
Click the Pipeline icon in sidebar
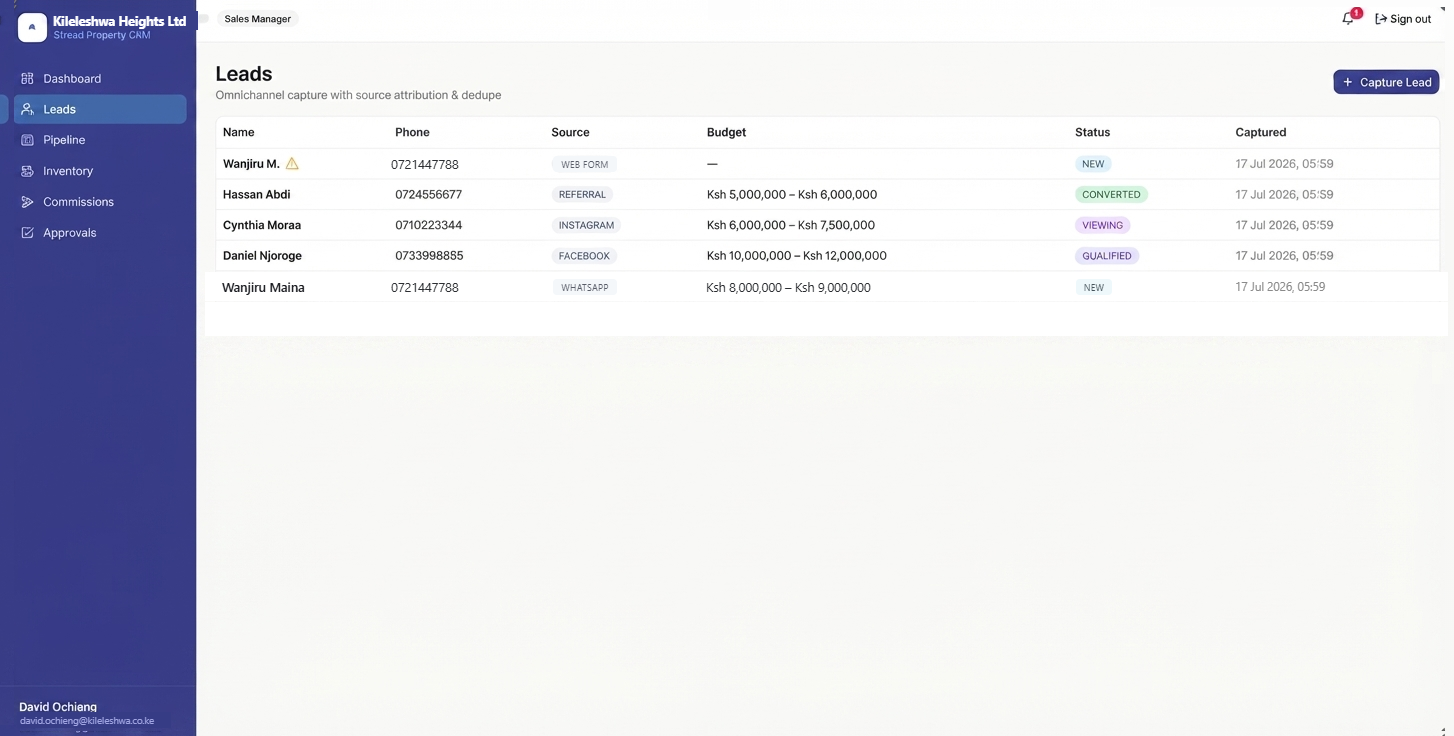[x=27, y=140]
